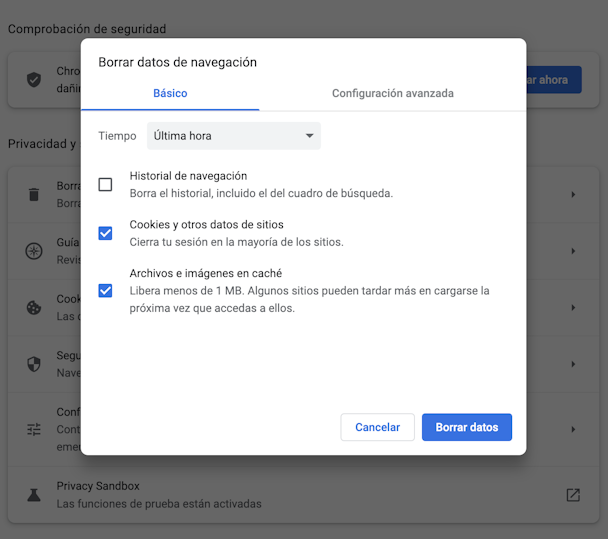Image resolution: width=608 pixels, height=539 pixels.
Task: Click the Borrar datos button
Action: (467, 427)
